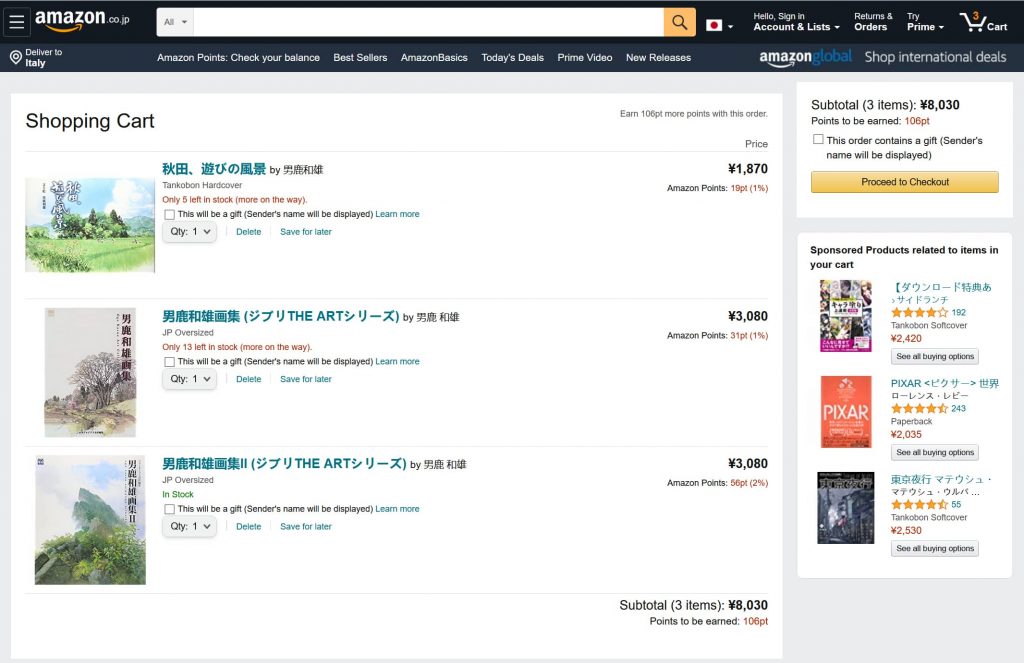Open the Japan flag language selector
Viewport: 1024px width, 663px height.
coord(719,25)
